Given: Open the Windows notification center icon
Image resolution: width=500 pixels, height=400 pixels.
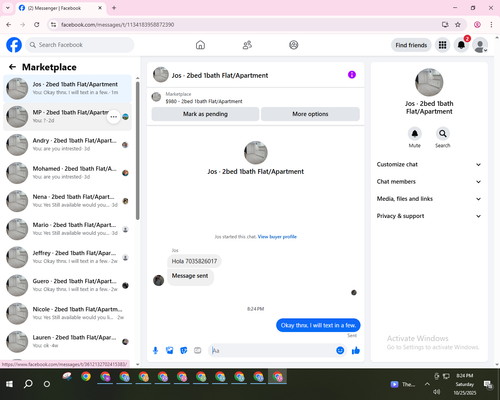Looking at the screenshot, I should (489, 385).
